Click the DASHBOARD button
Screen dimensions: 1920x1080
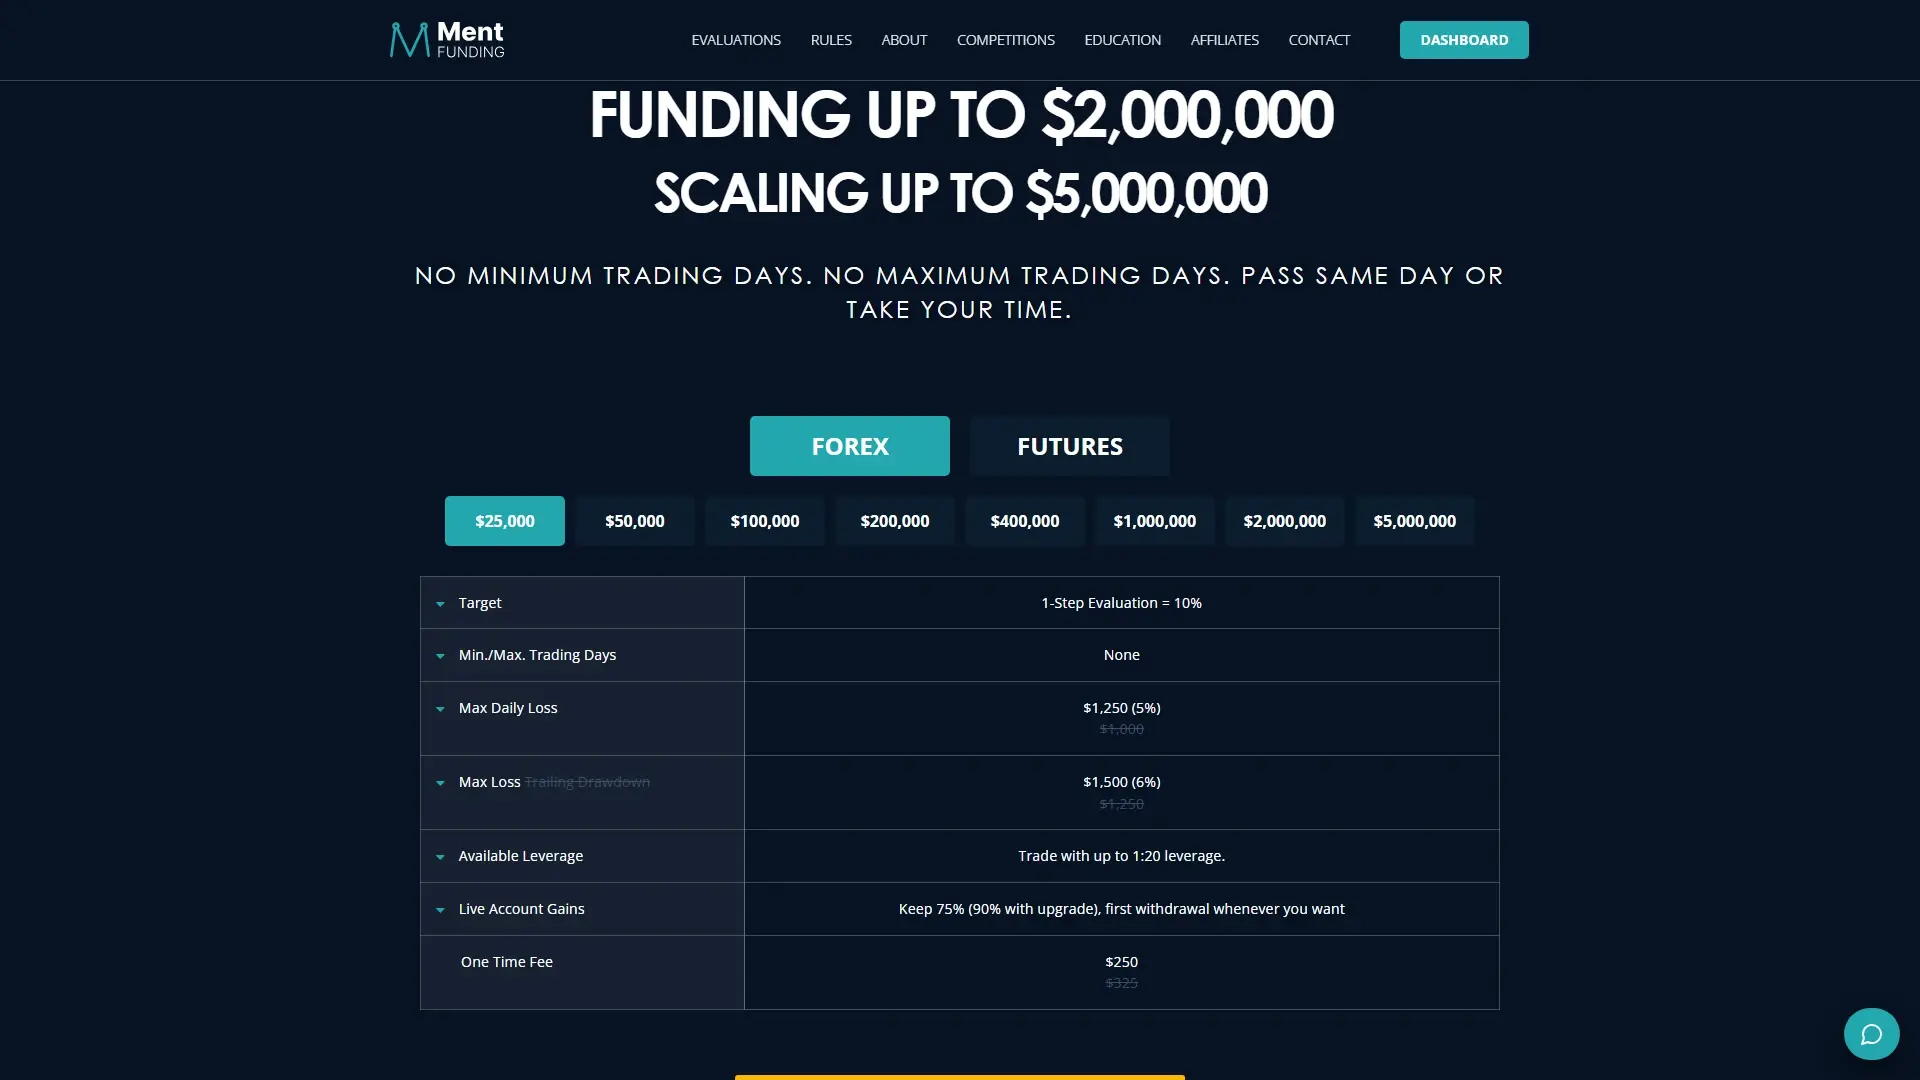[1464, 40]
